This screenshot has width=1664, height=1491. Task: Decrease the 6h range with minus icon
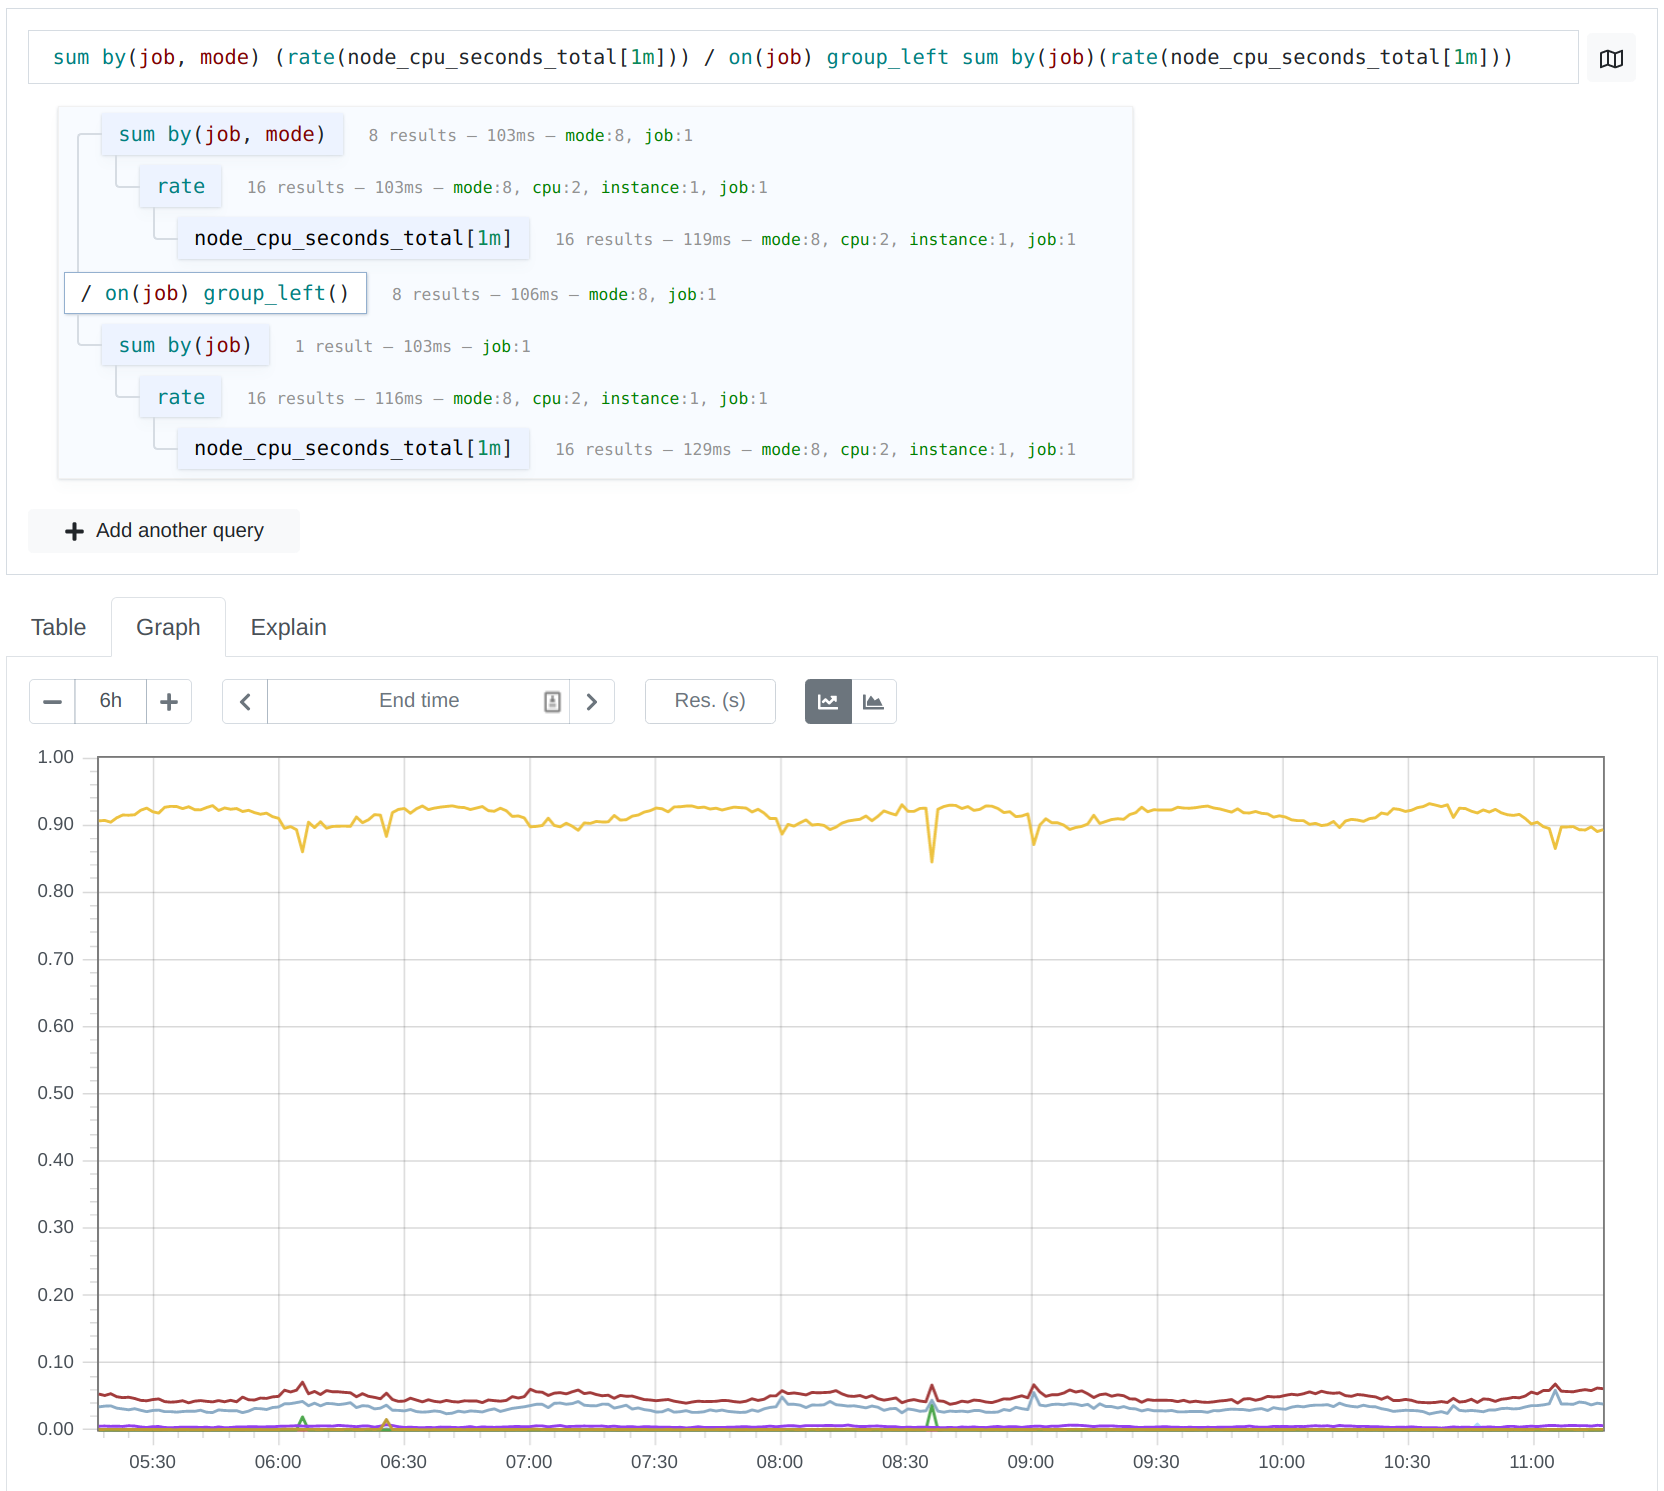pos(52,702)
